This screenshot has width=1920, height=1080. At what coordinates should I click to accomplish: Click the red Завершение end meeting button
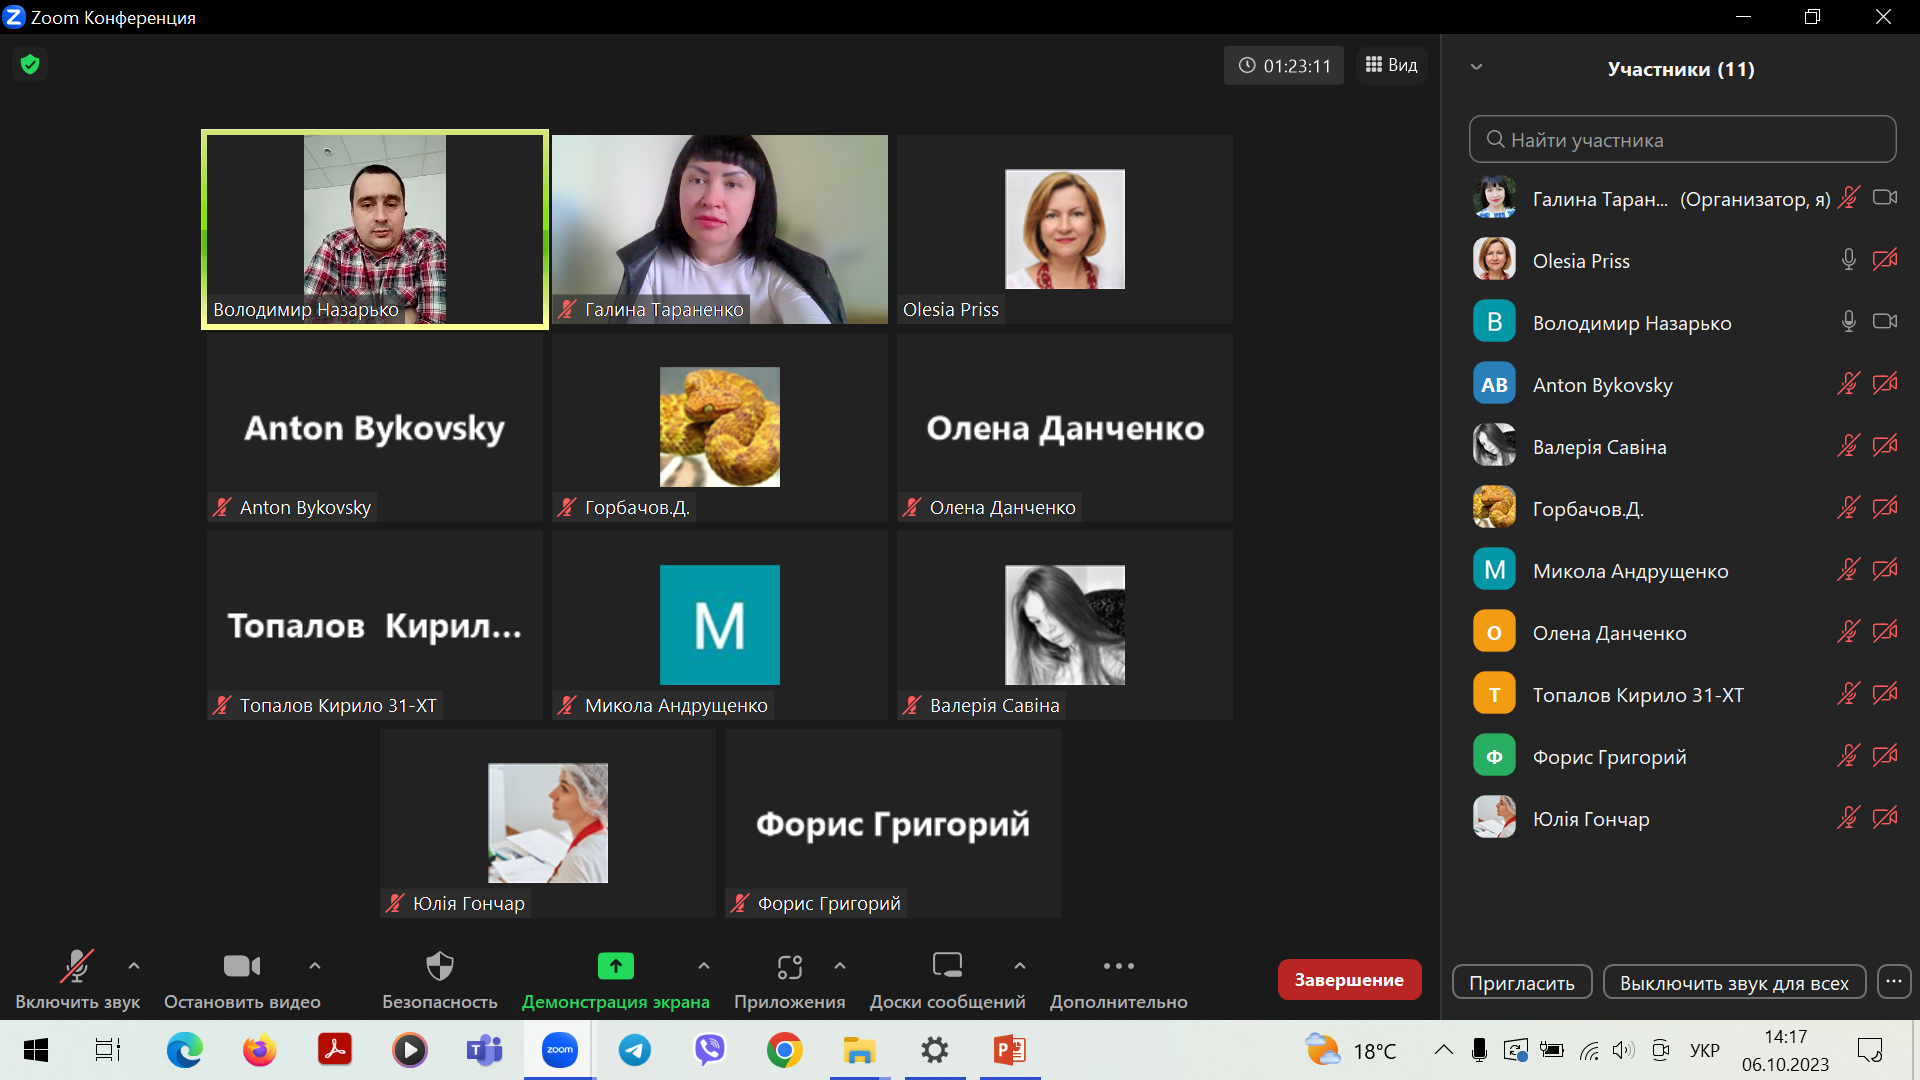pyautogui.click(x=1348, y=980)
